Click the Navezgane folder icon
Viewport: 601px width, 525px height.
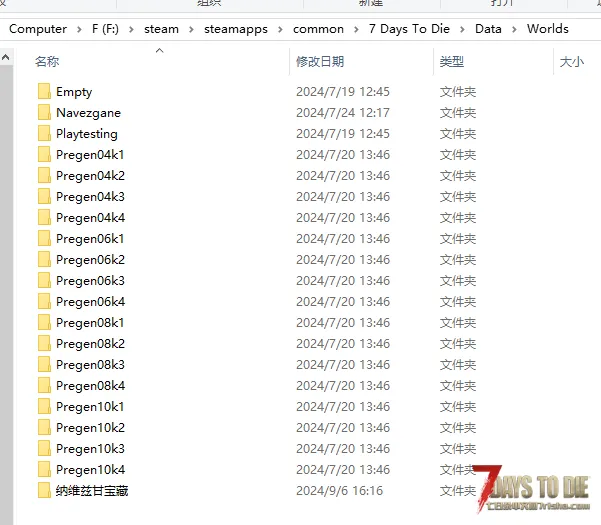click(44, 113)
